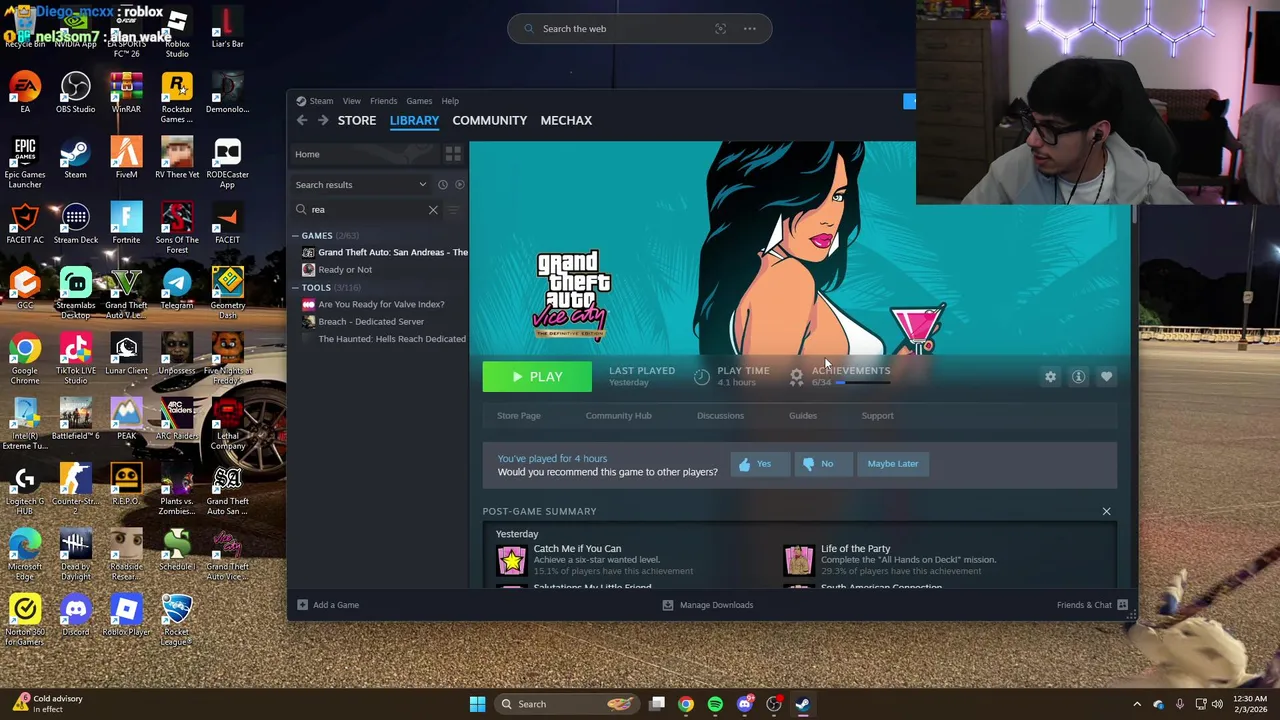Click the Achievements progress bar
1280x720 pixels.
863,383
